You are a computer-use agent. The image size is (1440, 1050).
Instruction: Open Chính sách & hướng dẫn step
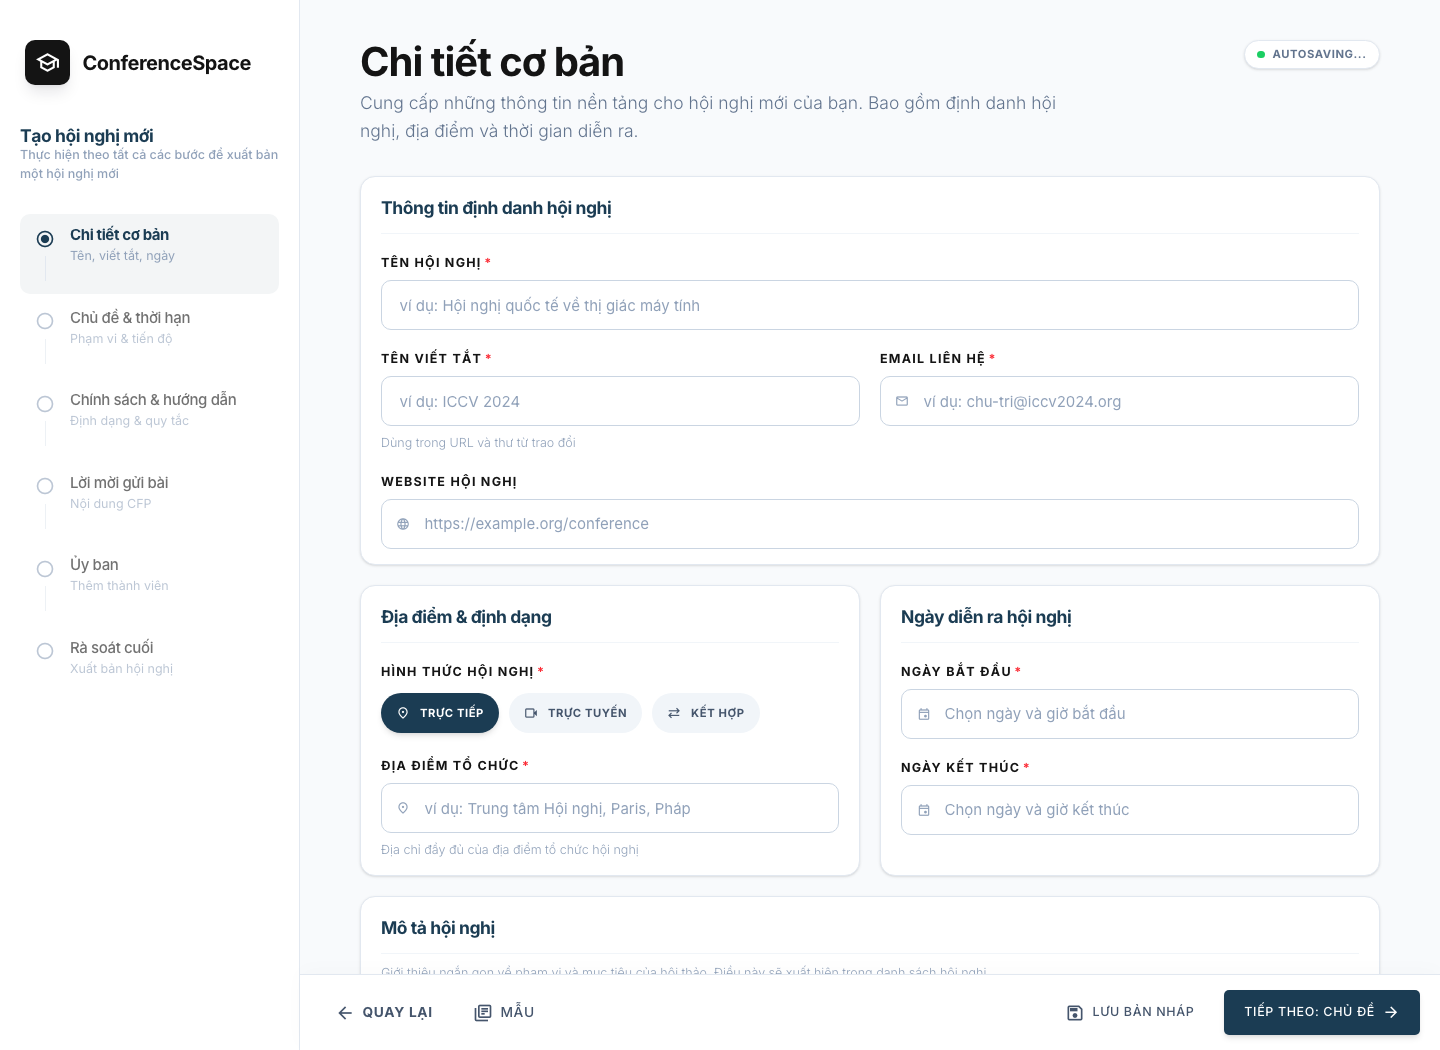click(x=149, y=418)
